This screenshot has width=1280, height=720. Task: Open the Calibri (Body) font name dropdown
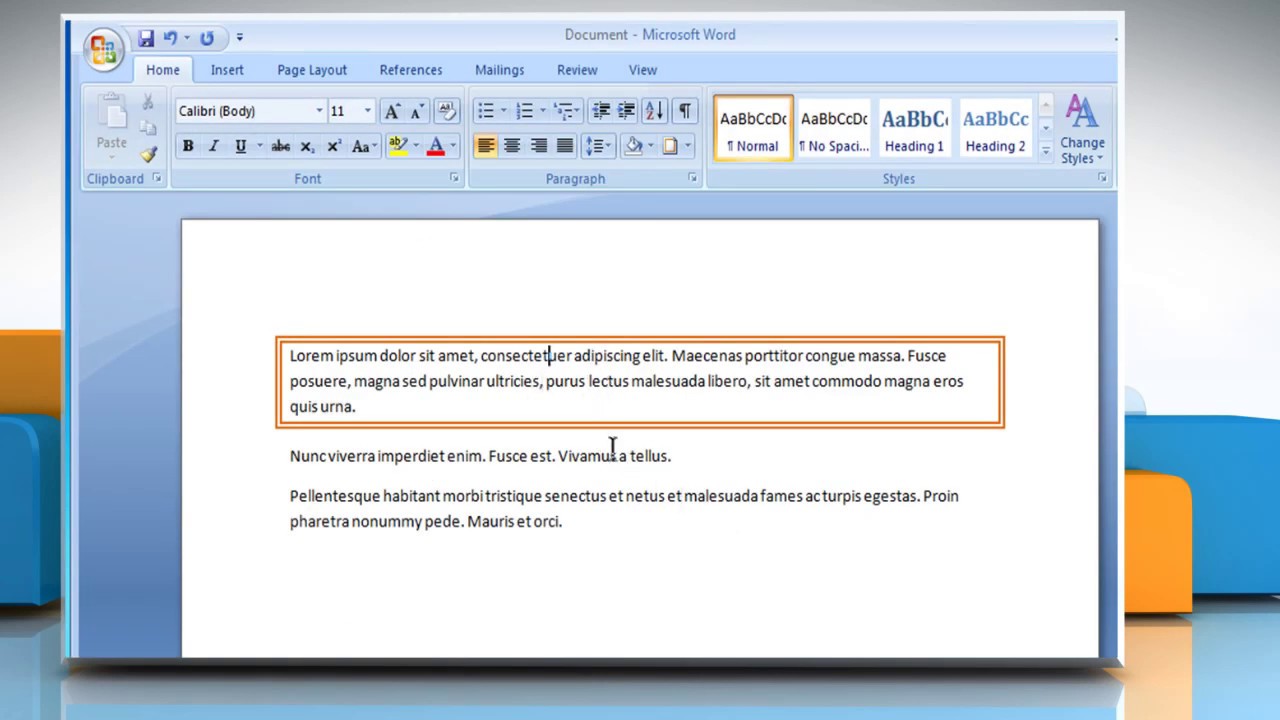[319, 111]
